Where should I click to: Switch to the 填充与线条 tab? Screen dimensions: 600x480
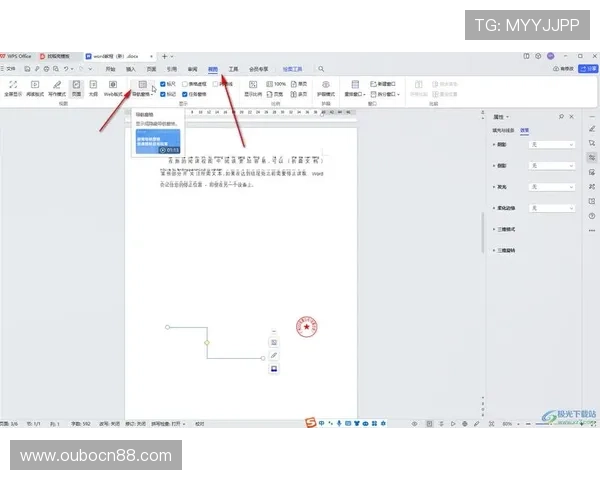point(504,130)
